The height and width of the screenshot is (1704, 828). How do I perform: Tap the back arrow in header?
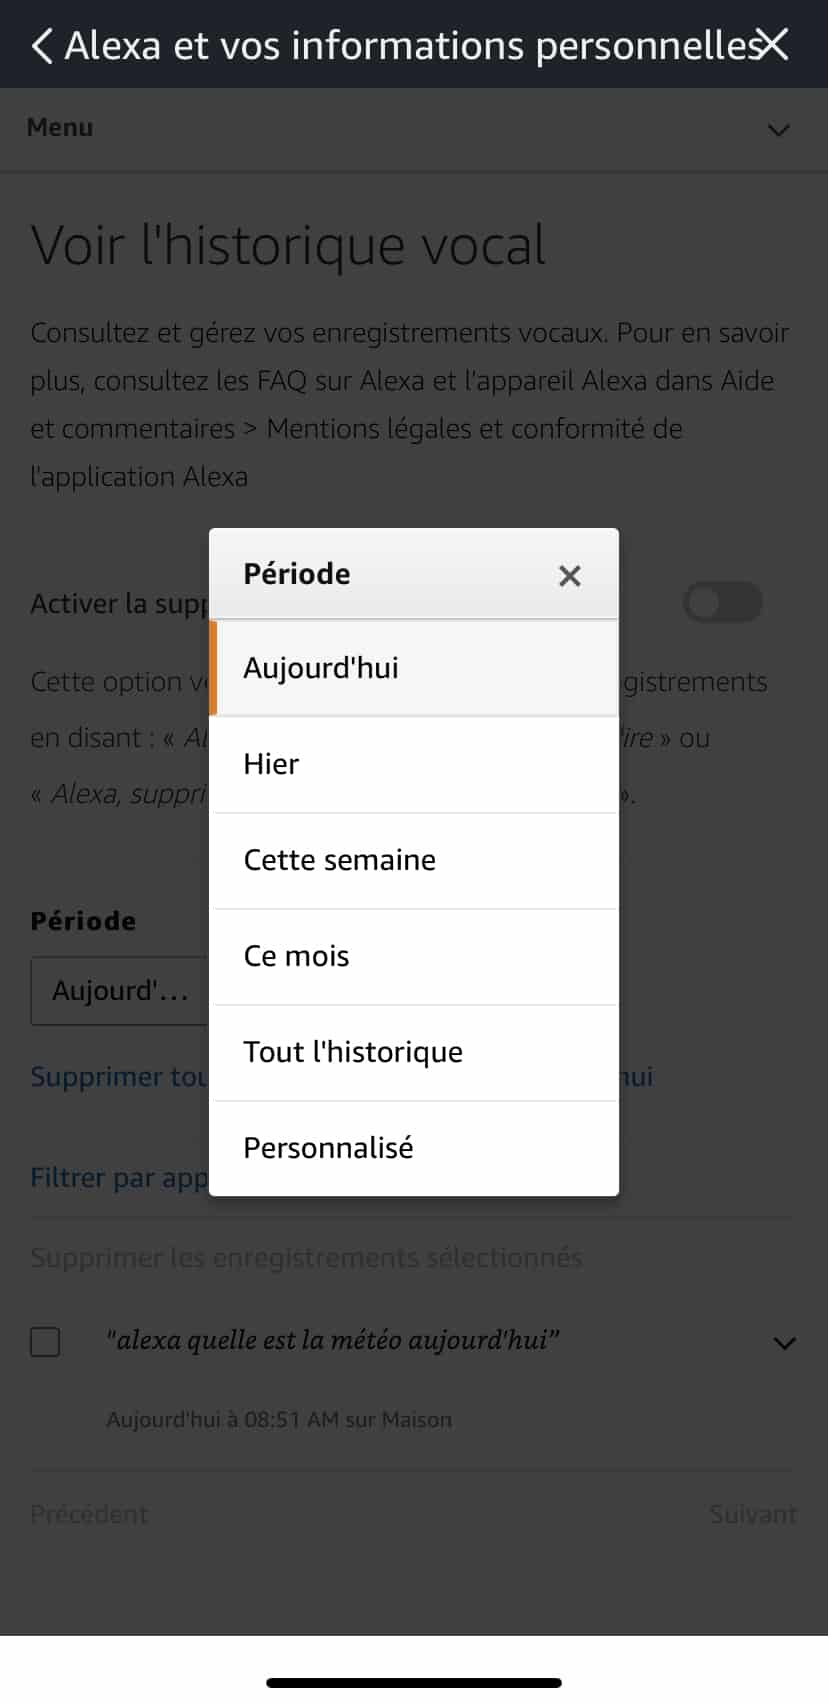click(42, 46)
